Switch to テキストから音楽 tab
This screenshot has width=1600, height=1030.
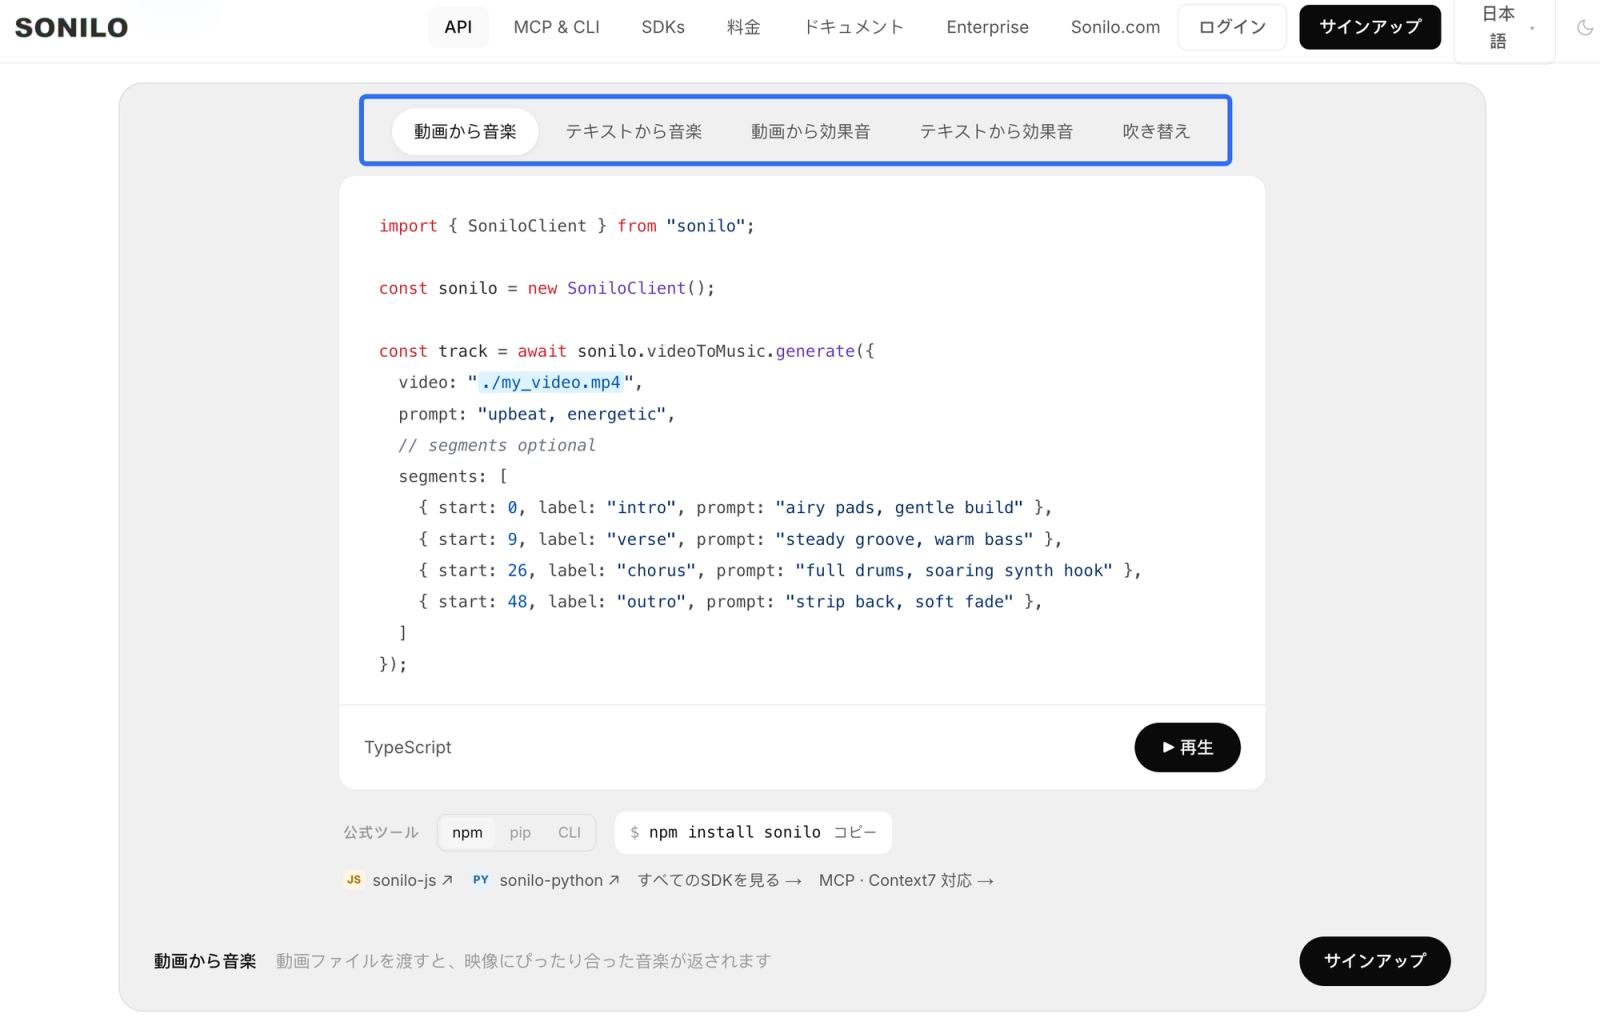point(634,132)
